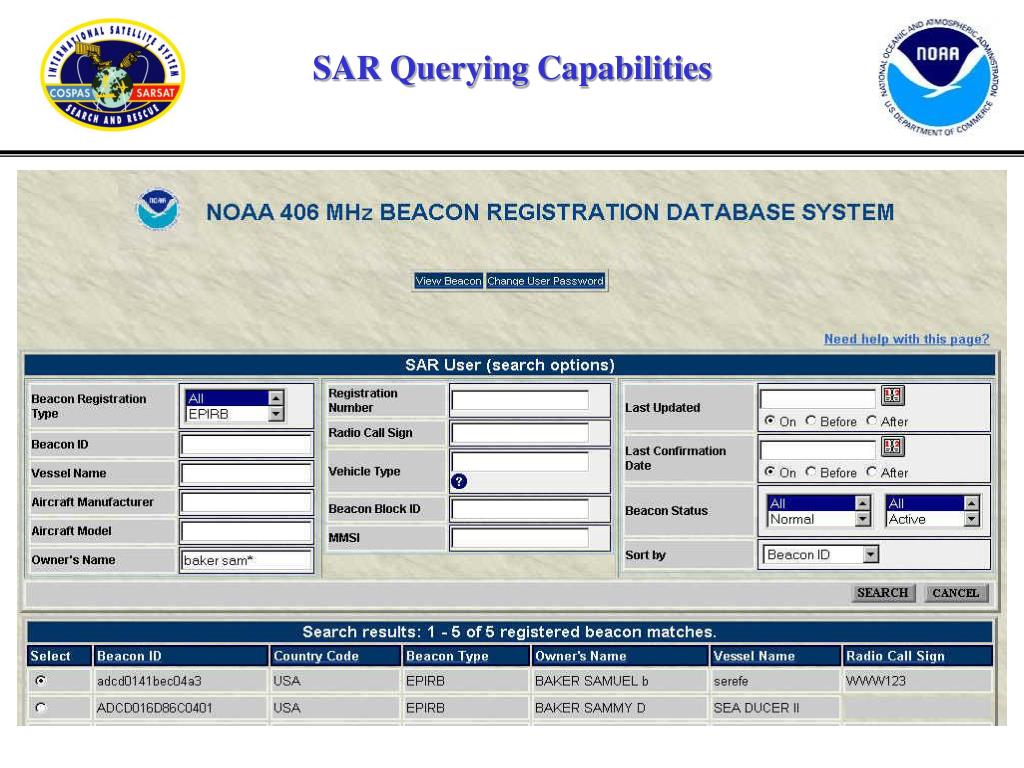
Task: Select Last Confirmation Date 'On' radio button
Action: 770,472
